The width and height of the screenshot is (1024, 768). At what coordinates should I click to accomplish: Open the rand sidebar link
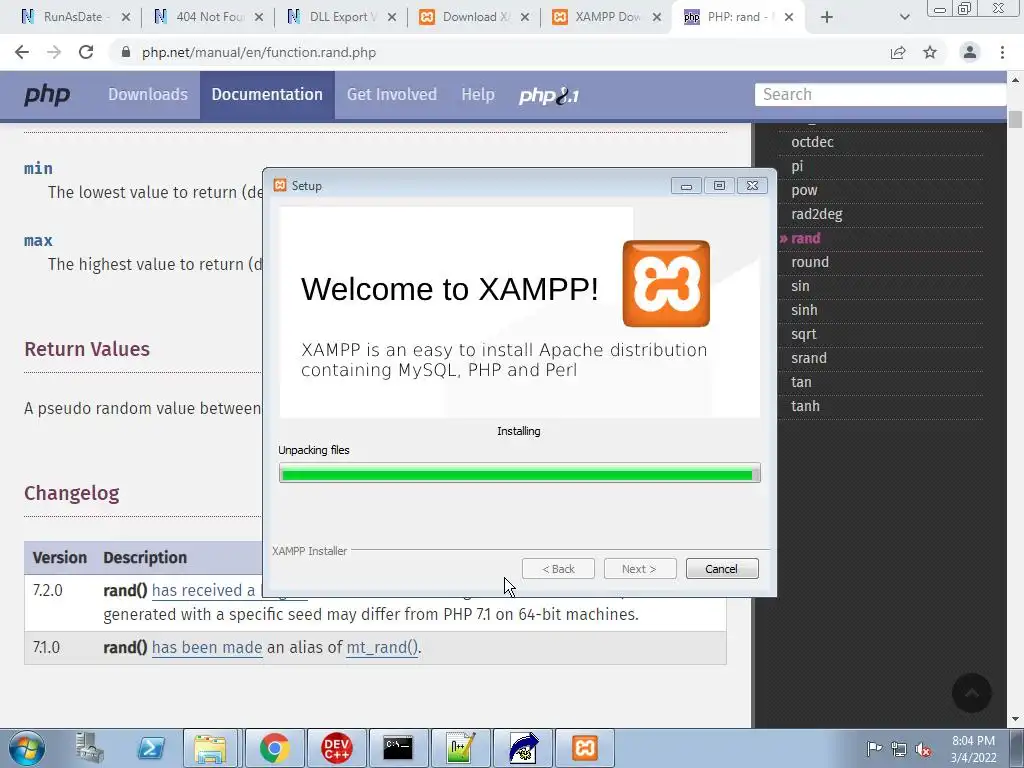pyautogui.click(x=805, y=238)
